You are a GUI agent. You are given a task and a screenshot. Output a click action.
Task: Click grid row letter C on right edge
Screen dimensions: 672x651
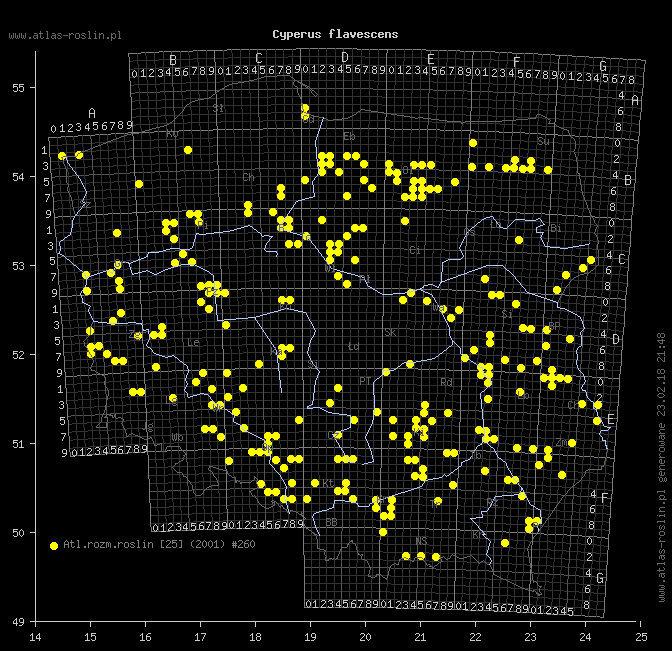click(x=622, y=259)
